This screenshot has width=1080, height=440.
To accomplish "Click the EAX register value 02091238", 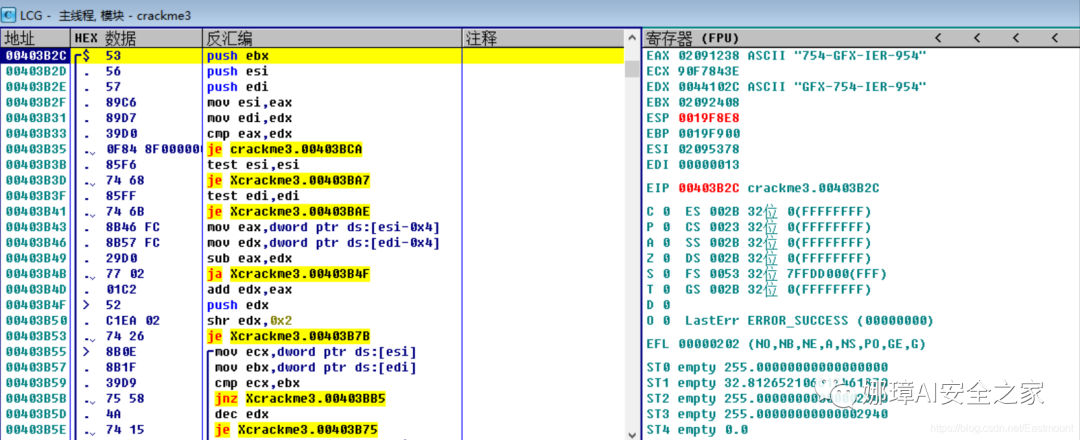I will coord(709,56).
